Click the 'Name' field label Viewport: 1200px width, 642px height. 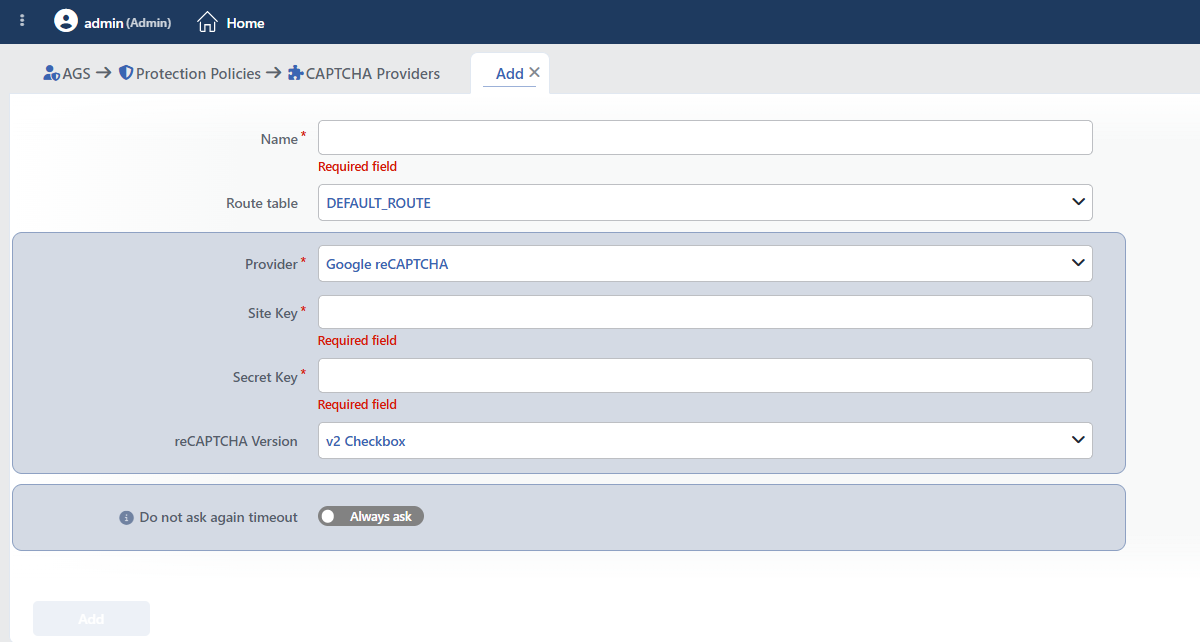click(x=279, y=139)
